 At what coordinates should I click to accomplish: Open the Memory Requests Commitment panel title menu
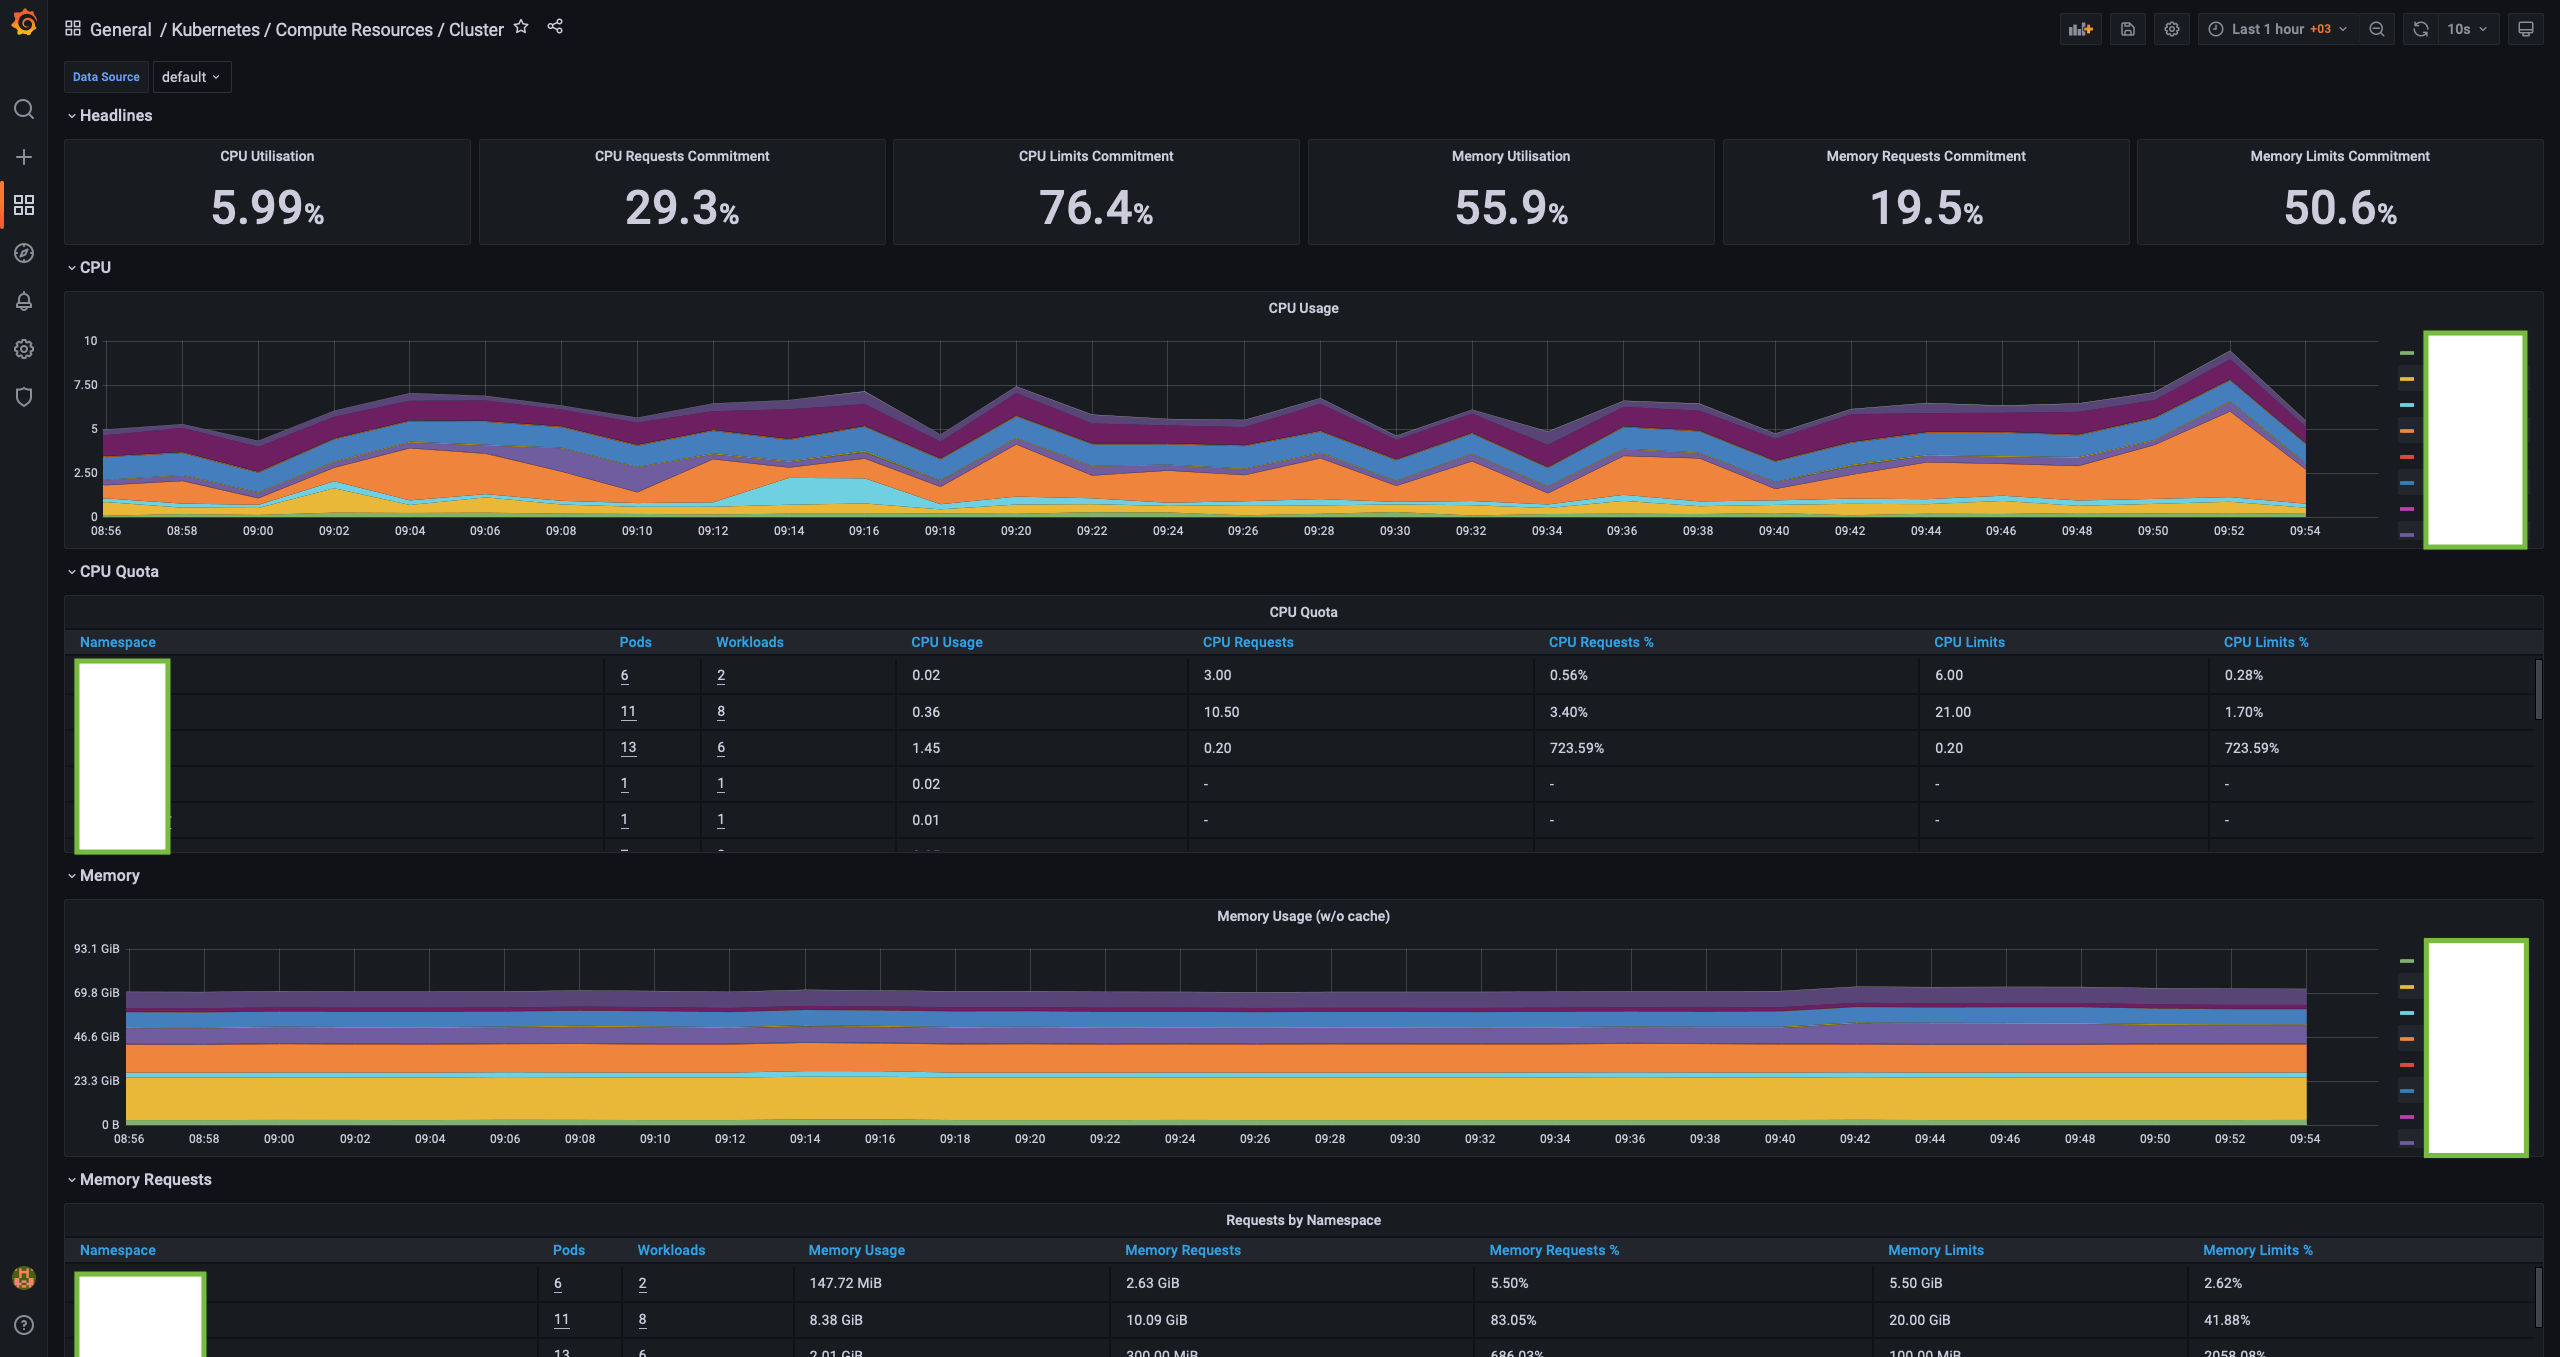pos(1926,156)
